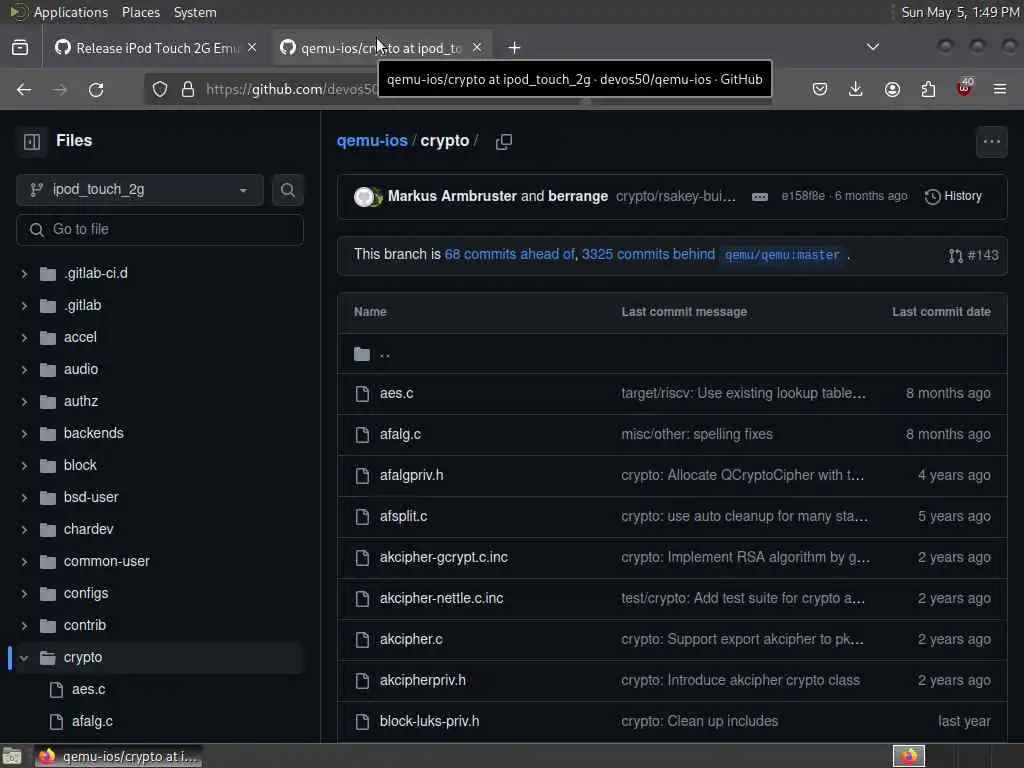This screenshot has width=1024, height=768.
Task: Go back with the browser back arrow
Action: 24,89
